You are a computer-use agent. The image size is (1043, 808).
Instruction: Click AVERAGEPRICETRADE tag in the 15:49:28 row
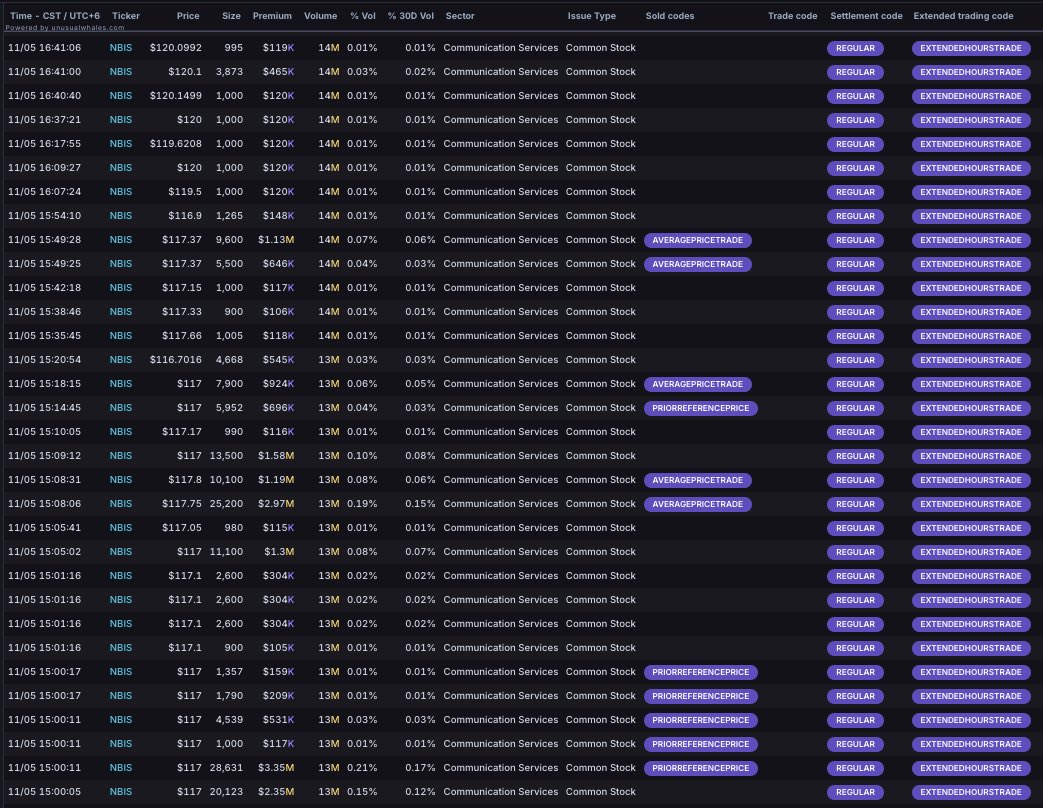pos(698,240)
